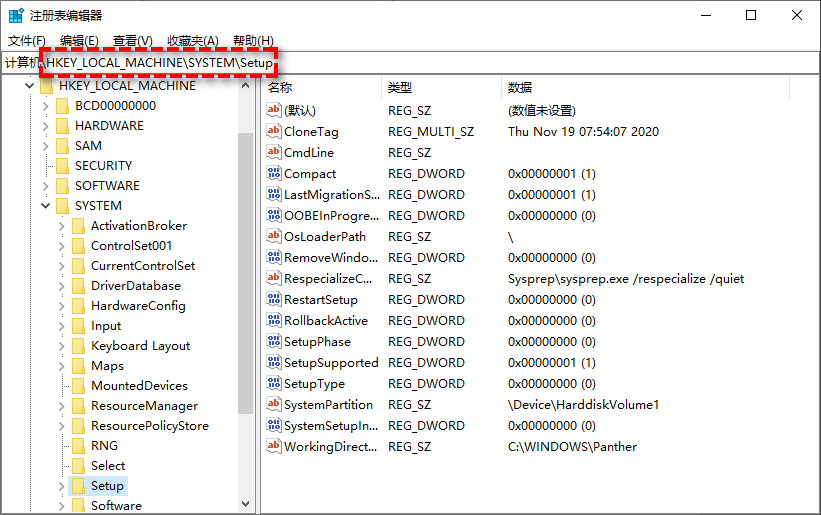
Task: Click the OsLoaderPath string value icon
Action: [274, 237]
